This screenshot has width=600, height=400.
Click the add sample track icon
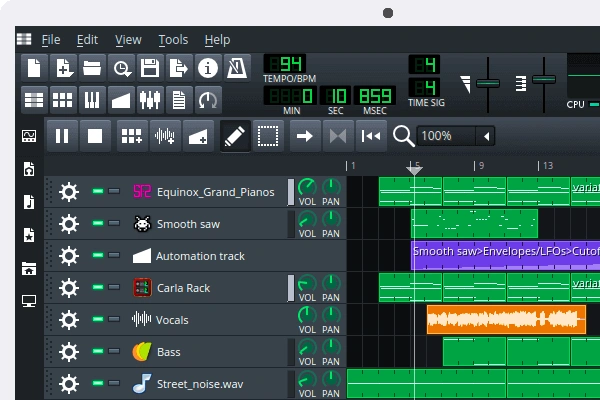click(x=164, y=136)
